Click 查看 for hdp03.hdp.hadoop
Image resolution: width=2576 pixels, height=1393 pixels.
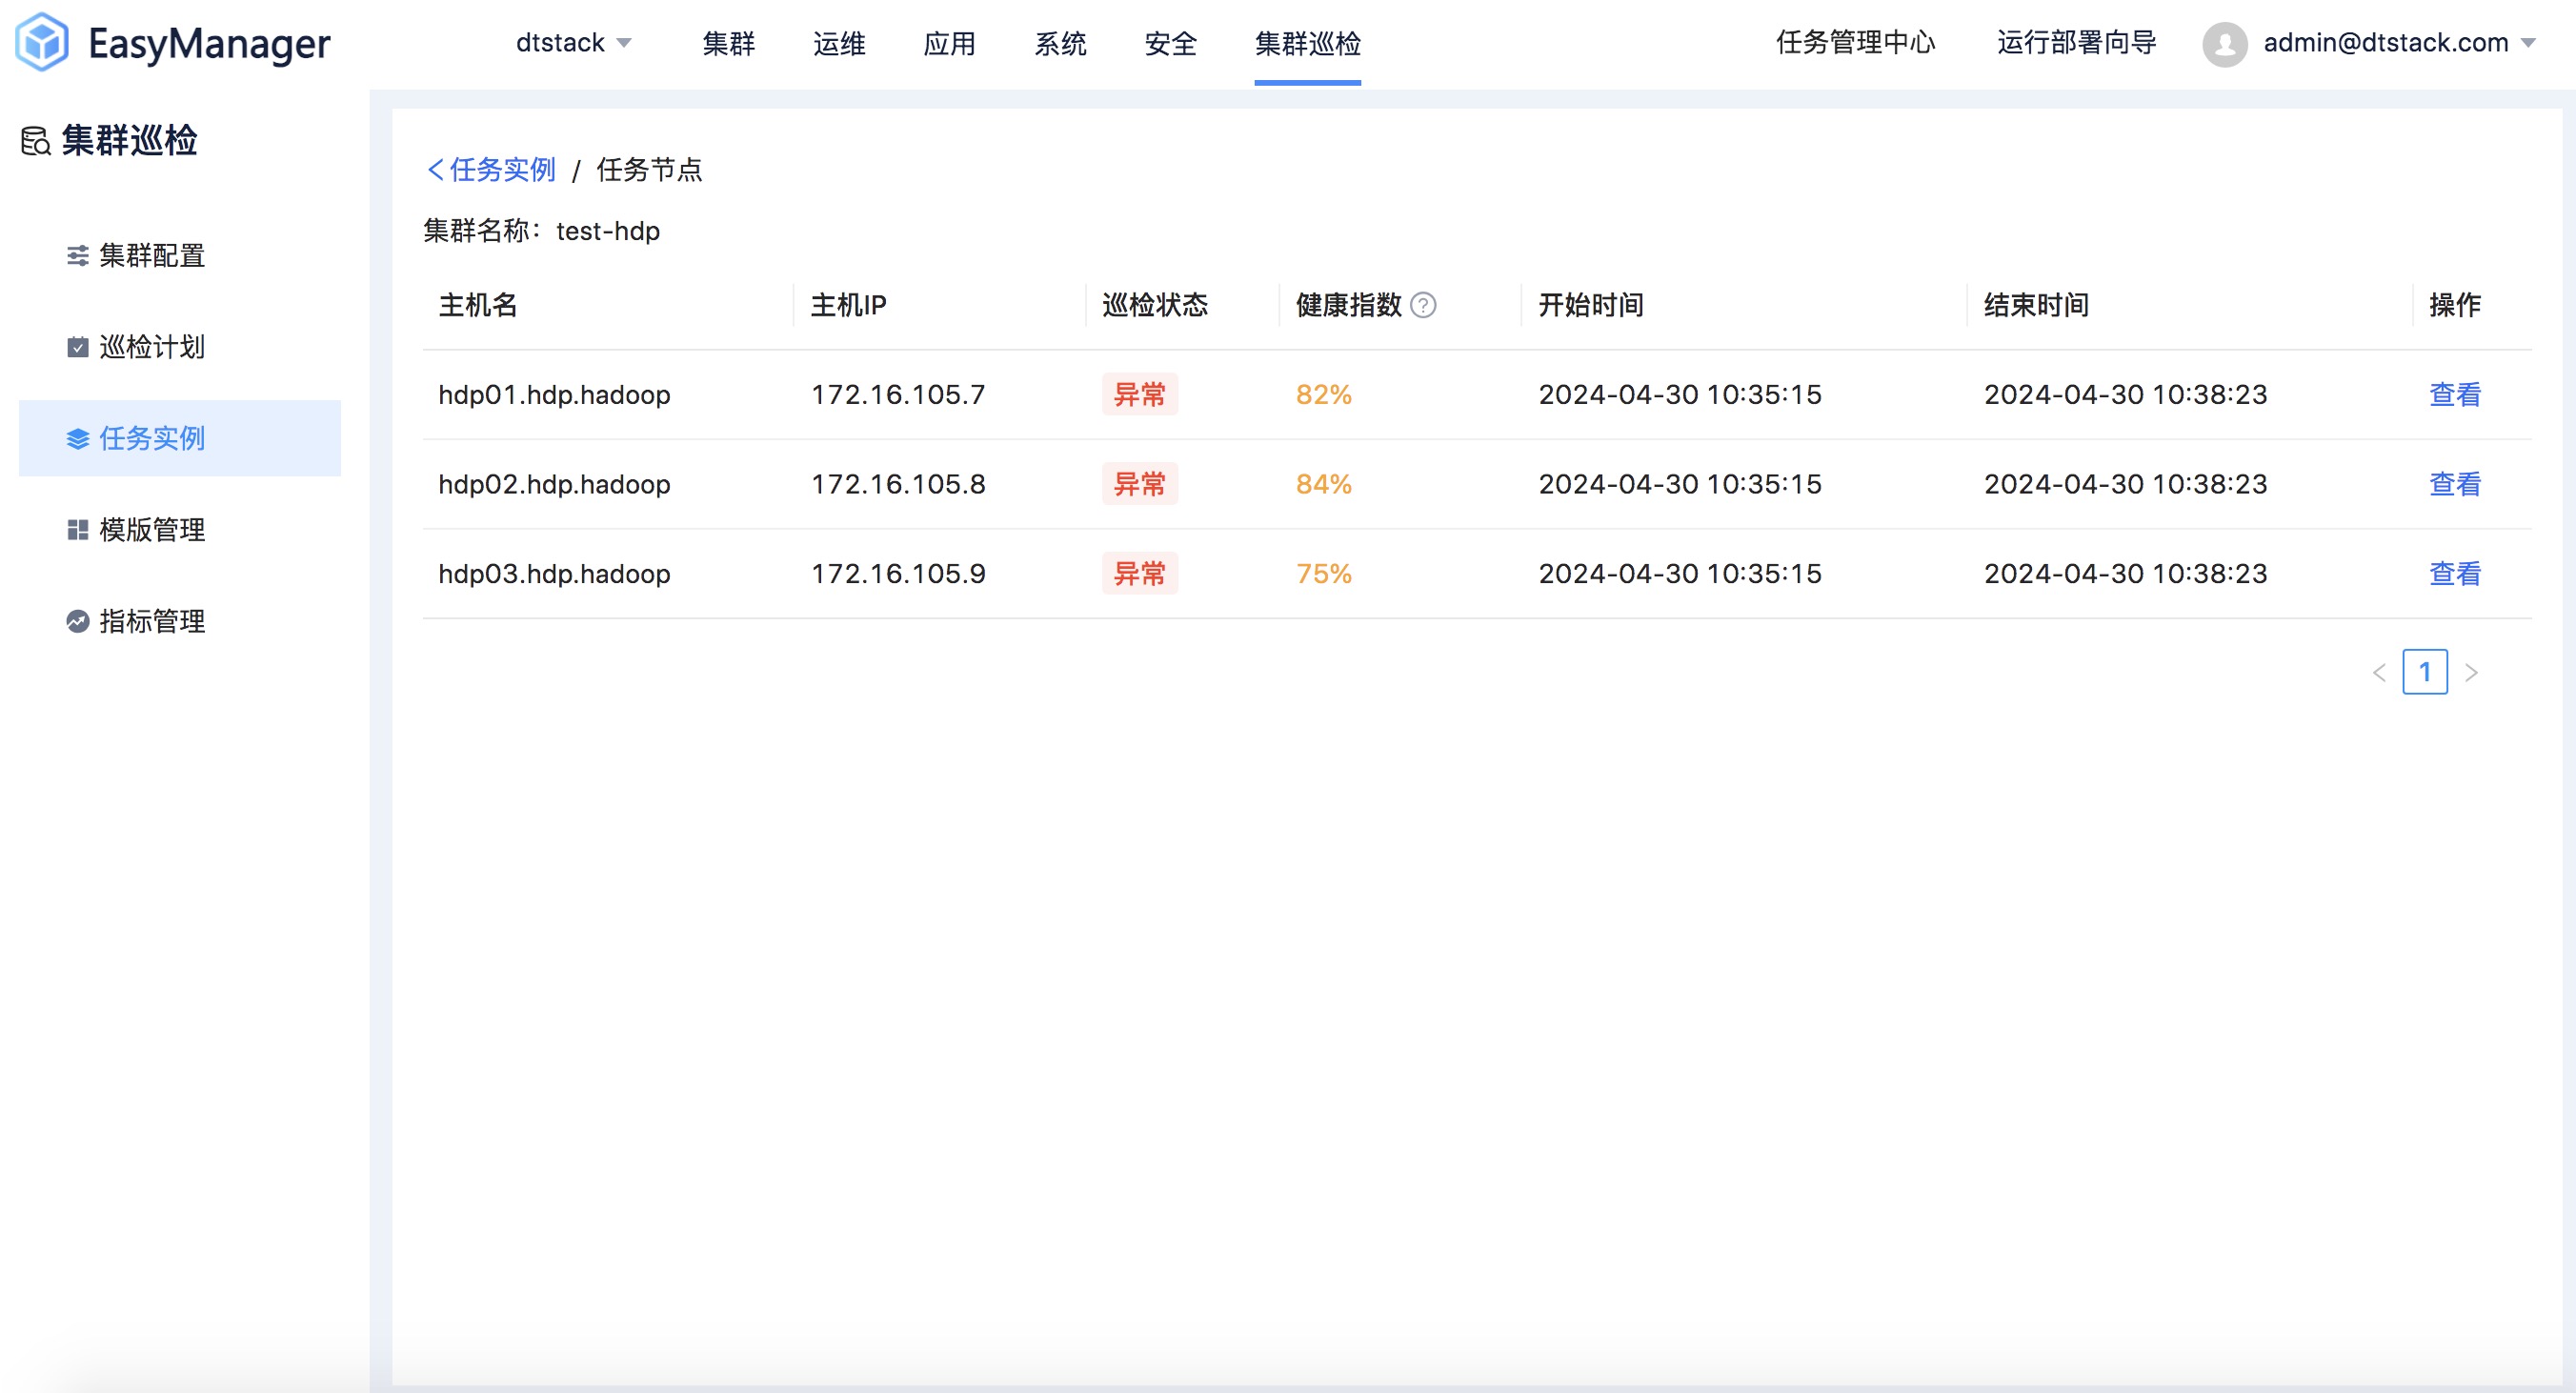point(2455,574)
